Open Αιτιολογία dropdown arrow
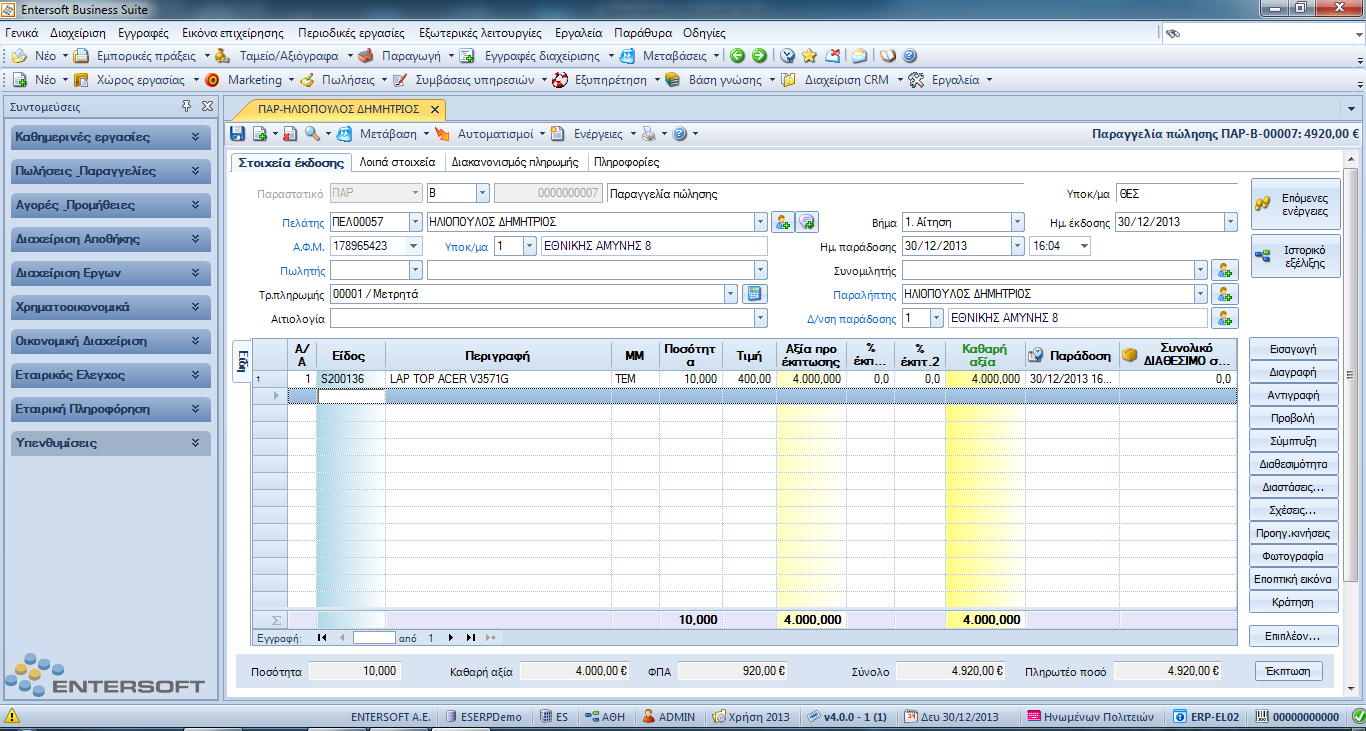Screen dimensions: 1366x731 (761, 318)
